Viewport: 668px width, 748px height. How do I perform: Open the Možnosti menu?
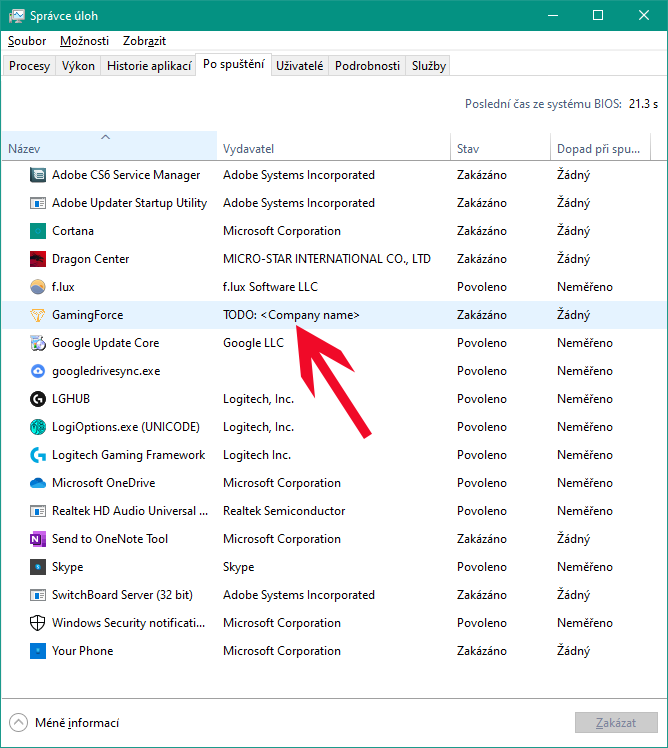84,41
